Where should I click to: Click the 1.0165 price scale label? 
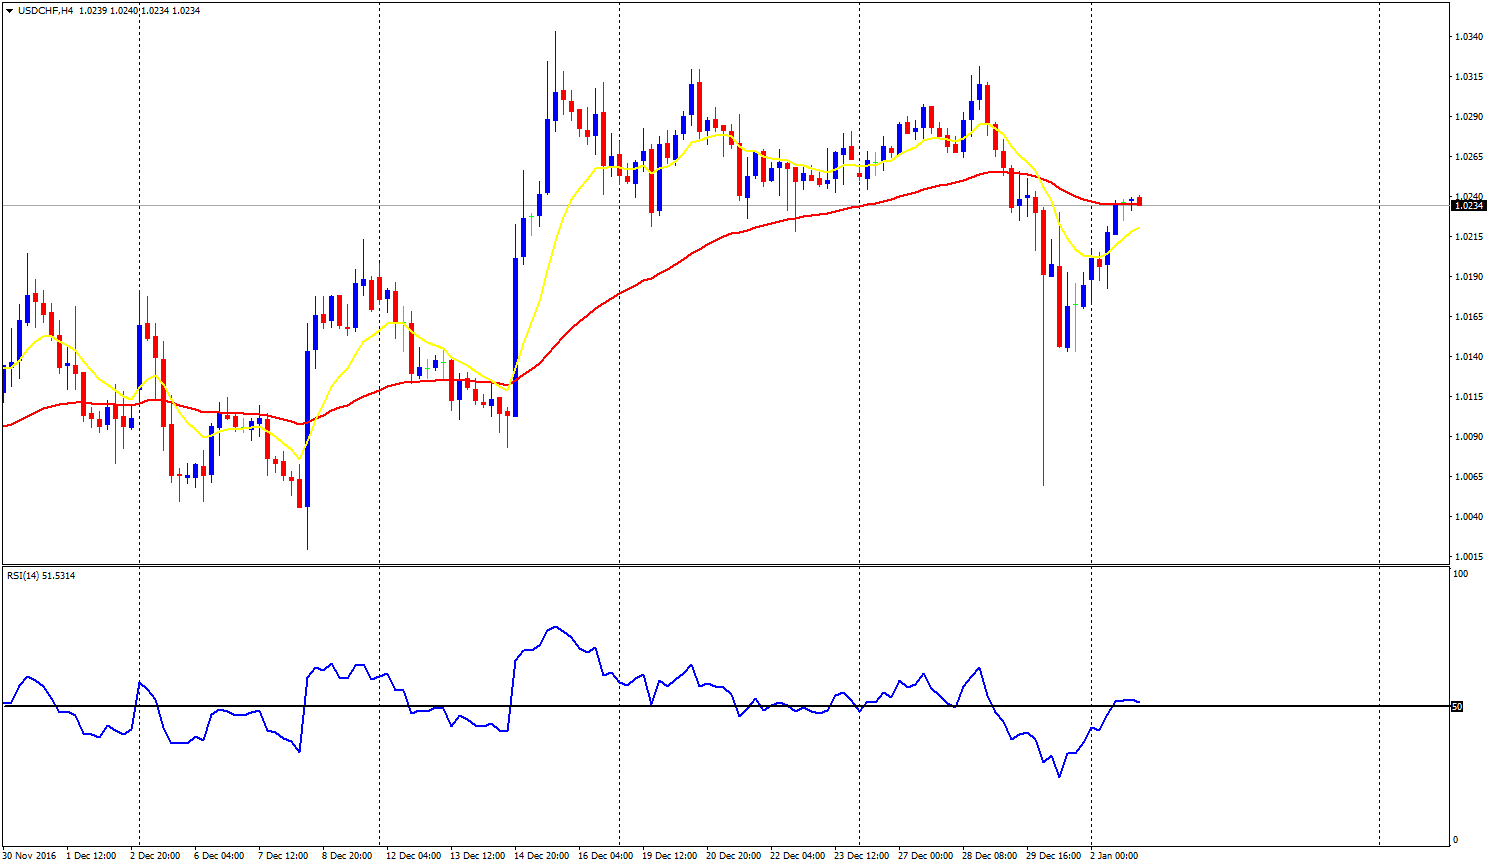[1468, 317]
